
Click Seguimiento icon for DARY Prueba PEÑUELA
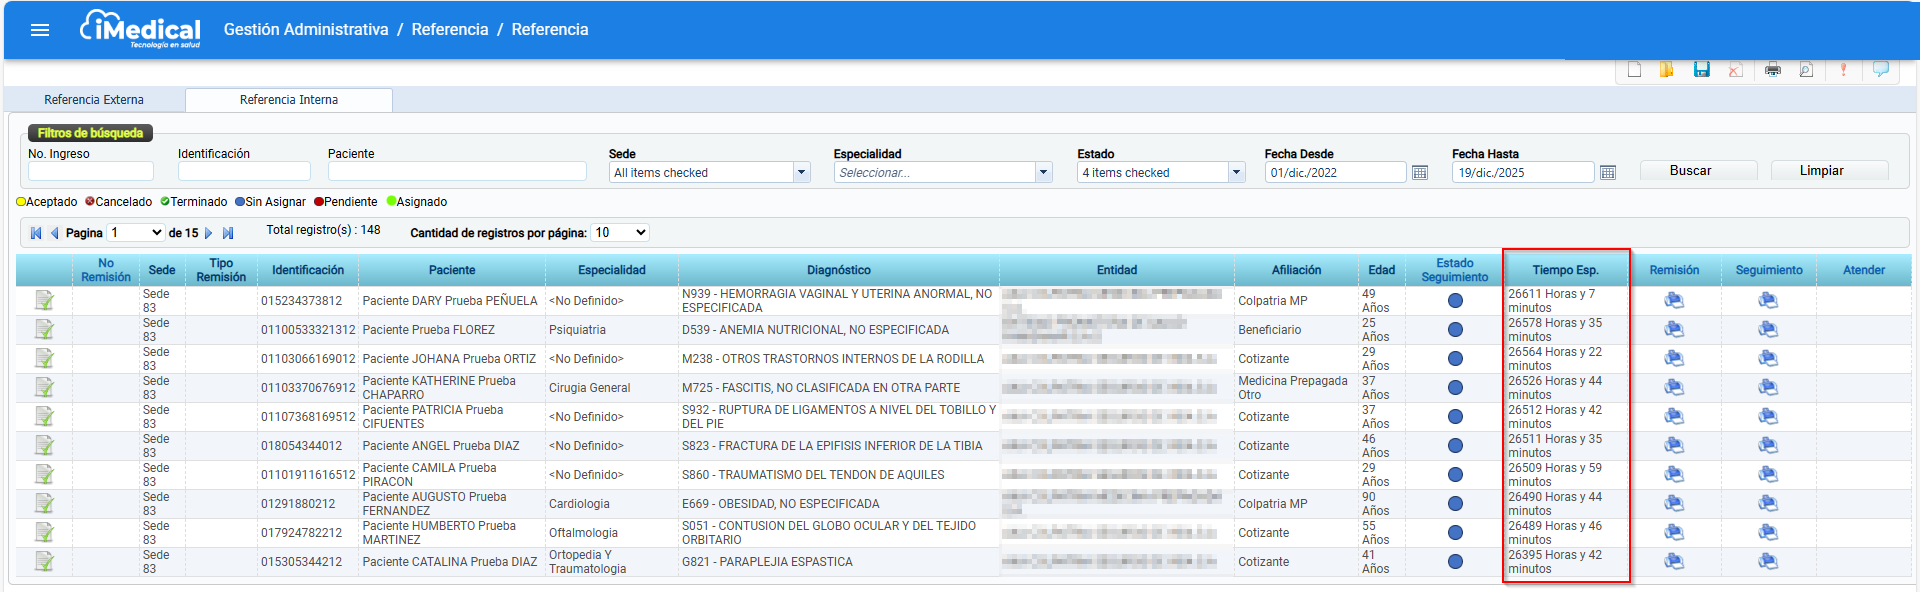1768,301
